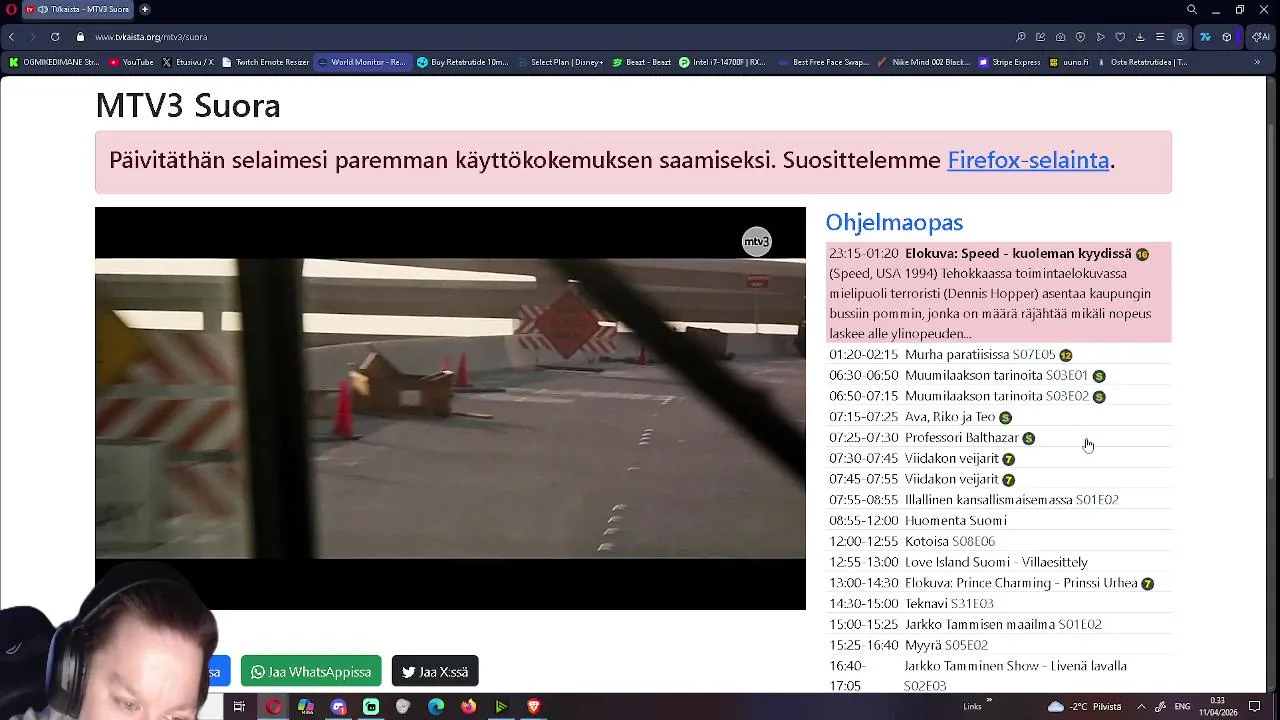The height and width of the screenshot is (720, 1280).
Task: Open a new browser tab
Action: tap(145, 9)
